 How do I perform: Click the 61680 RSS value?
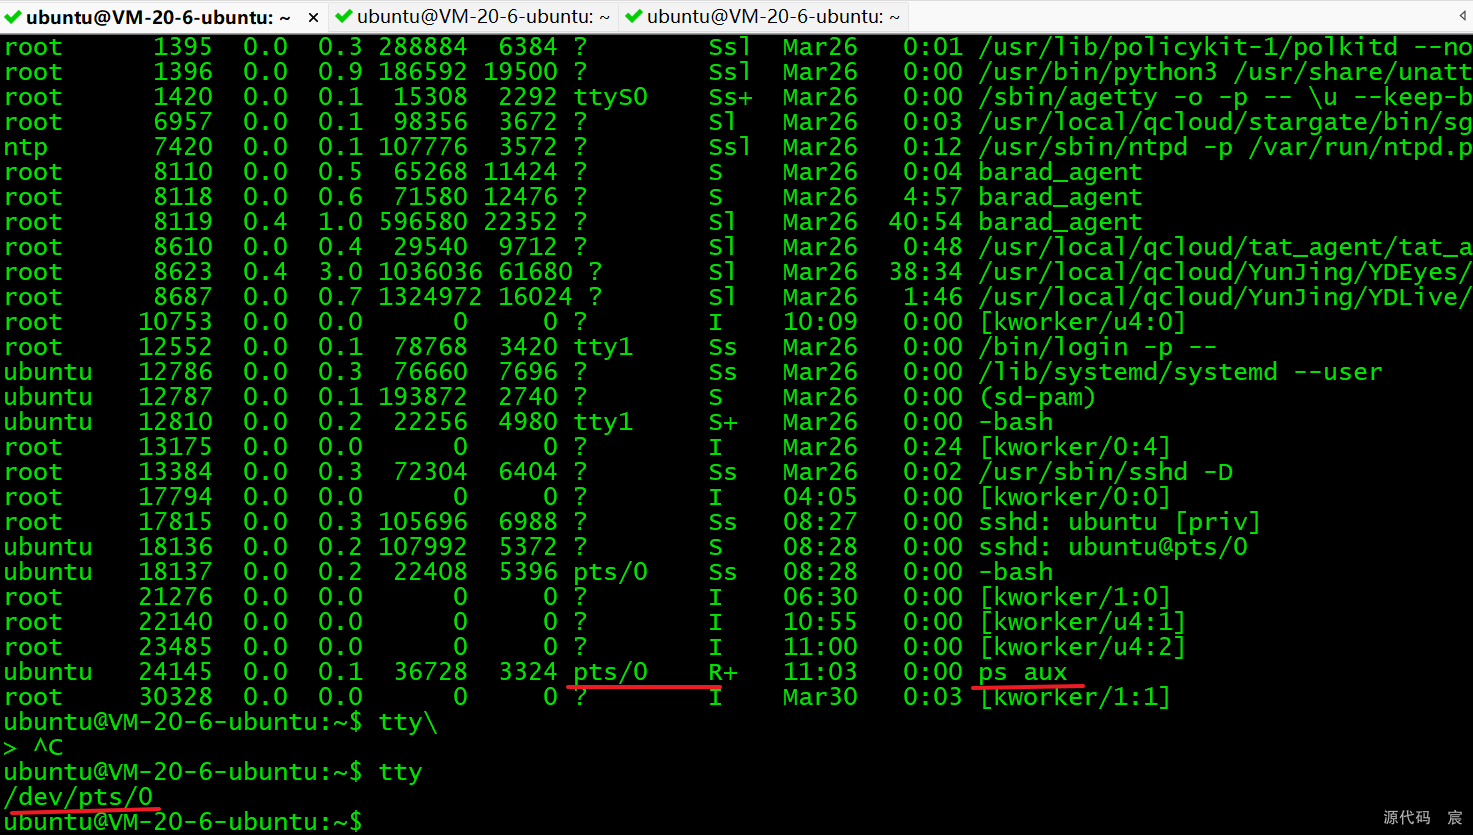pos(536,272)
